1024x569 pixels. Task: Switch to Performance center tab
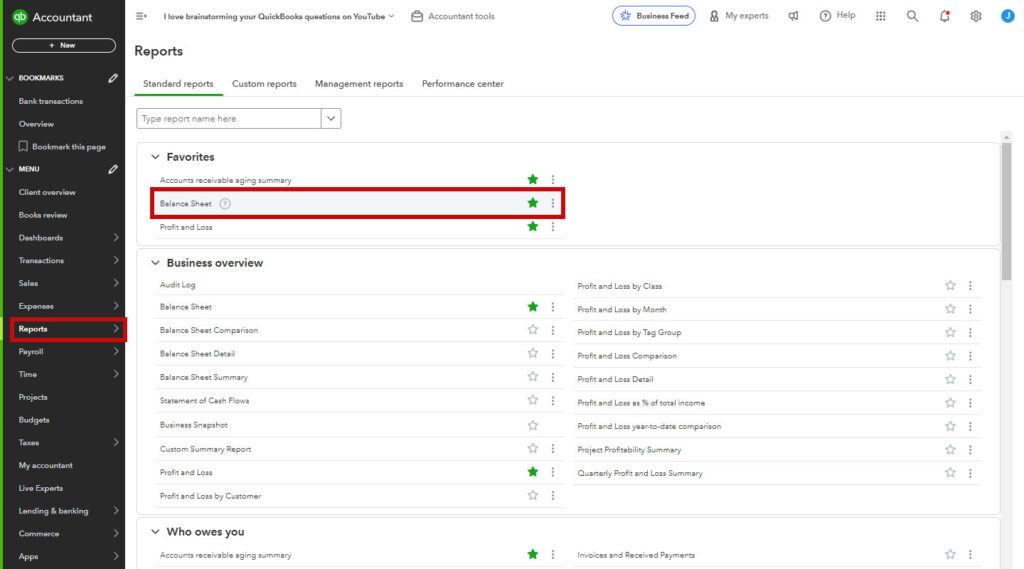(462, 84)
